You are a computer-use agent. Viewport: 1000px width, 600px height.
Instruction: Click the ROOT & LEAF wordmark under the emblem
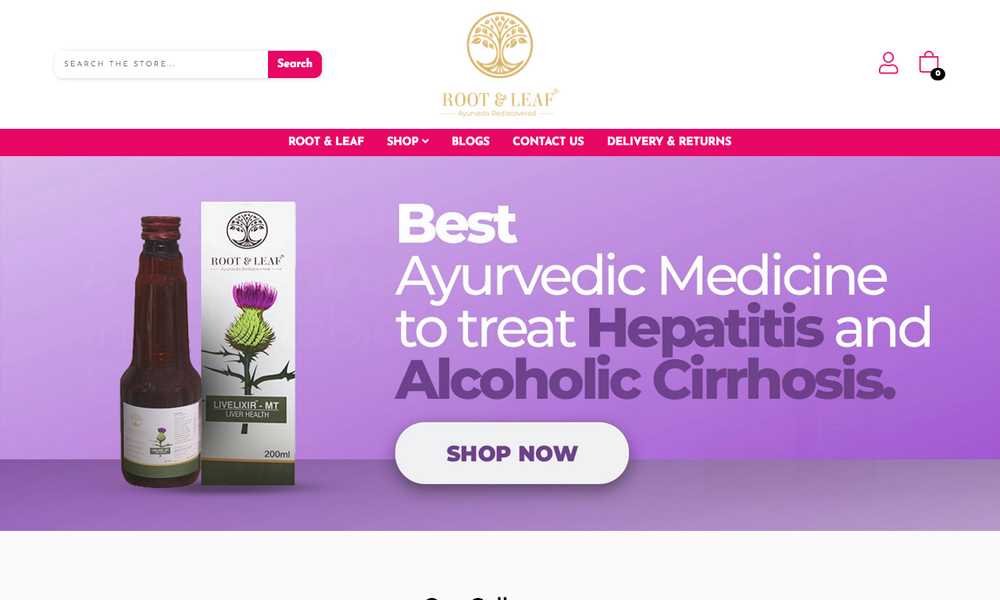[x=500, y=99]
